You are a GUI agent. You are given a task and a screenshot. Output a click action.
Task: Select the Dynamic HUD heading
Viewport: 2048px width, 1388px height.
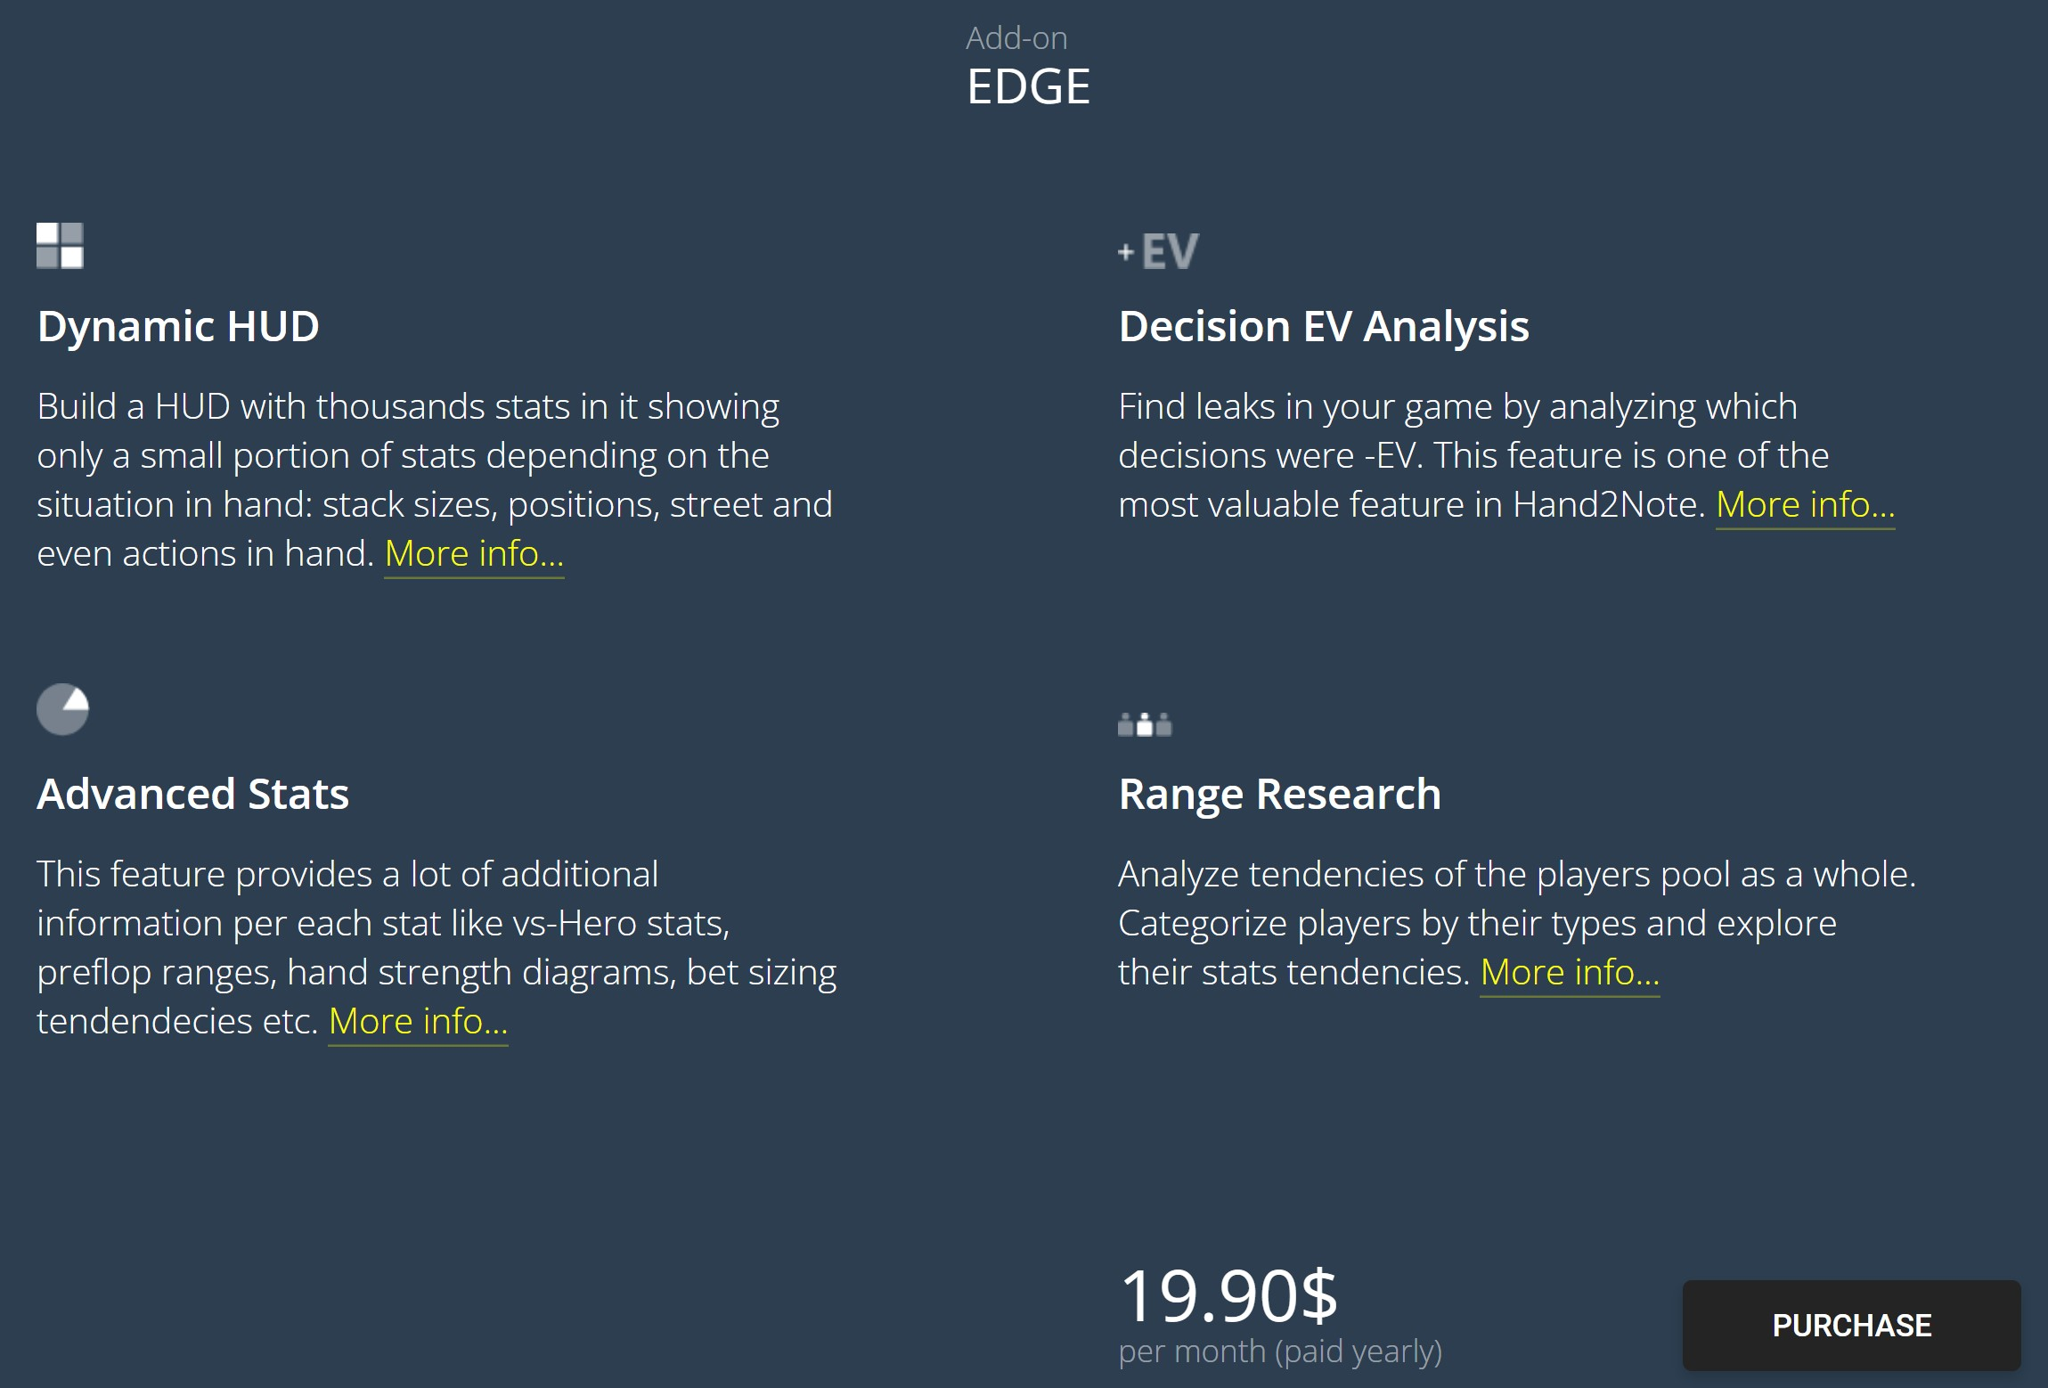coord(178,326)
